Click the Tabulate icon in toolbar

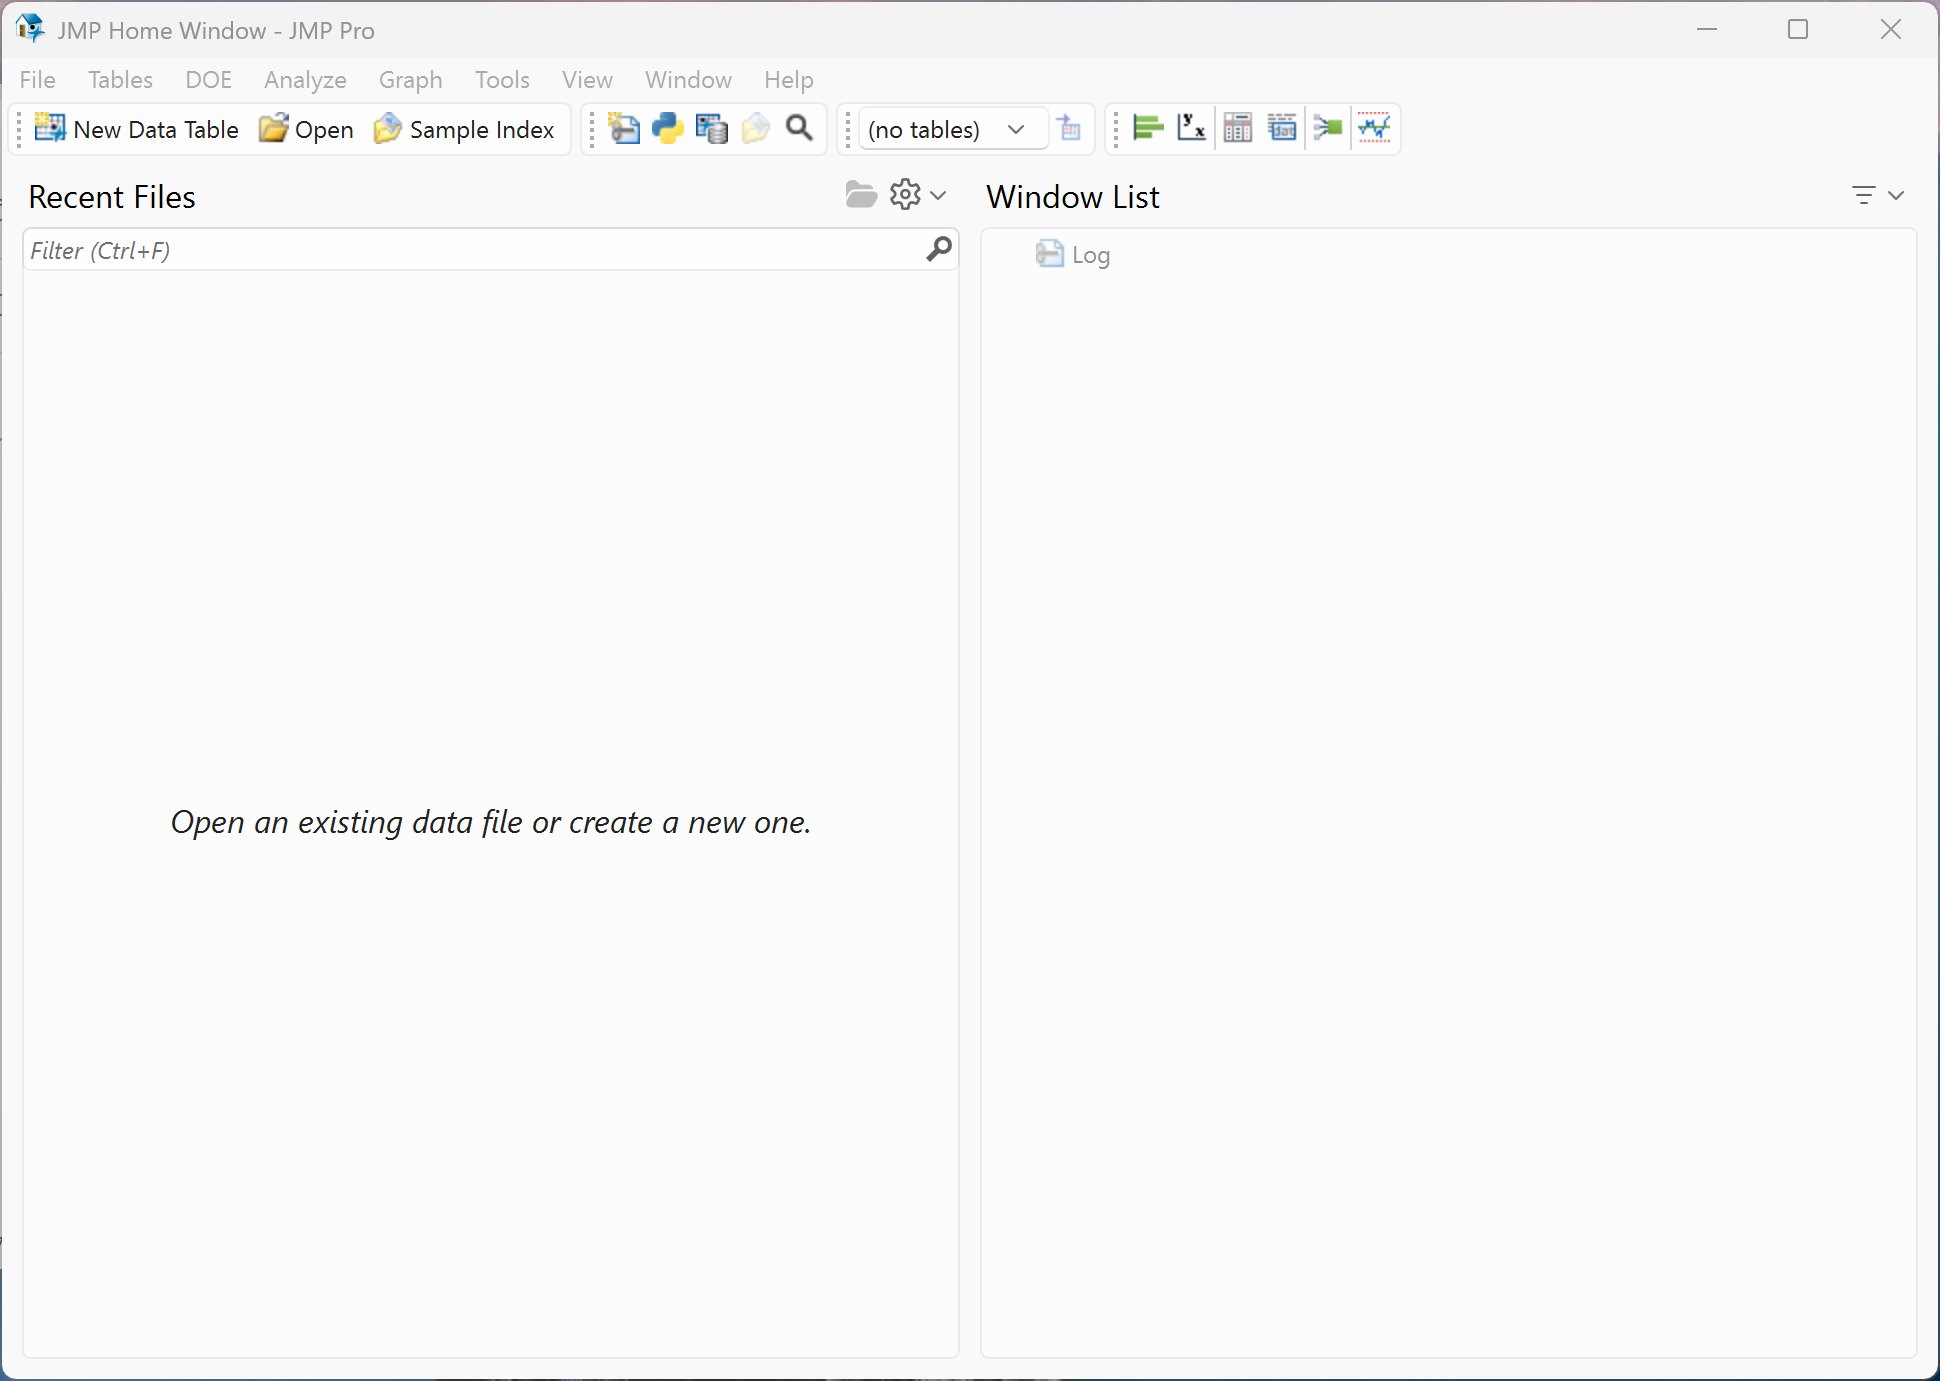tap(1237, 128)
